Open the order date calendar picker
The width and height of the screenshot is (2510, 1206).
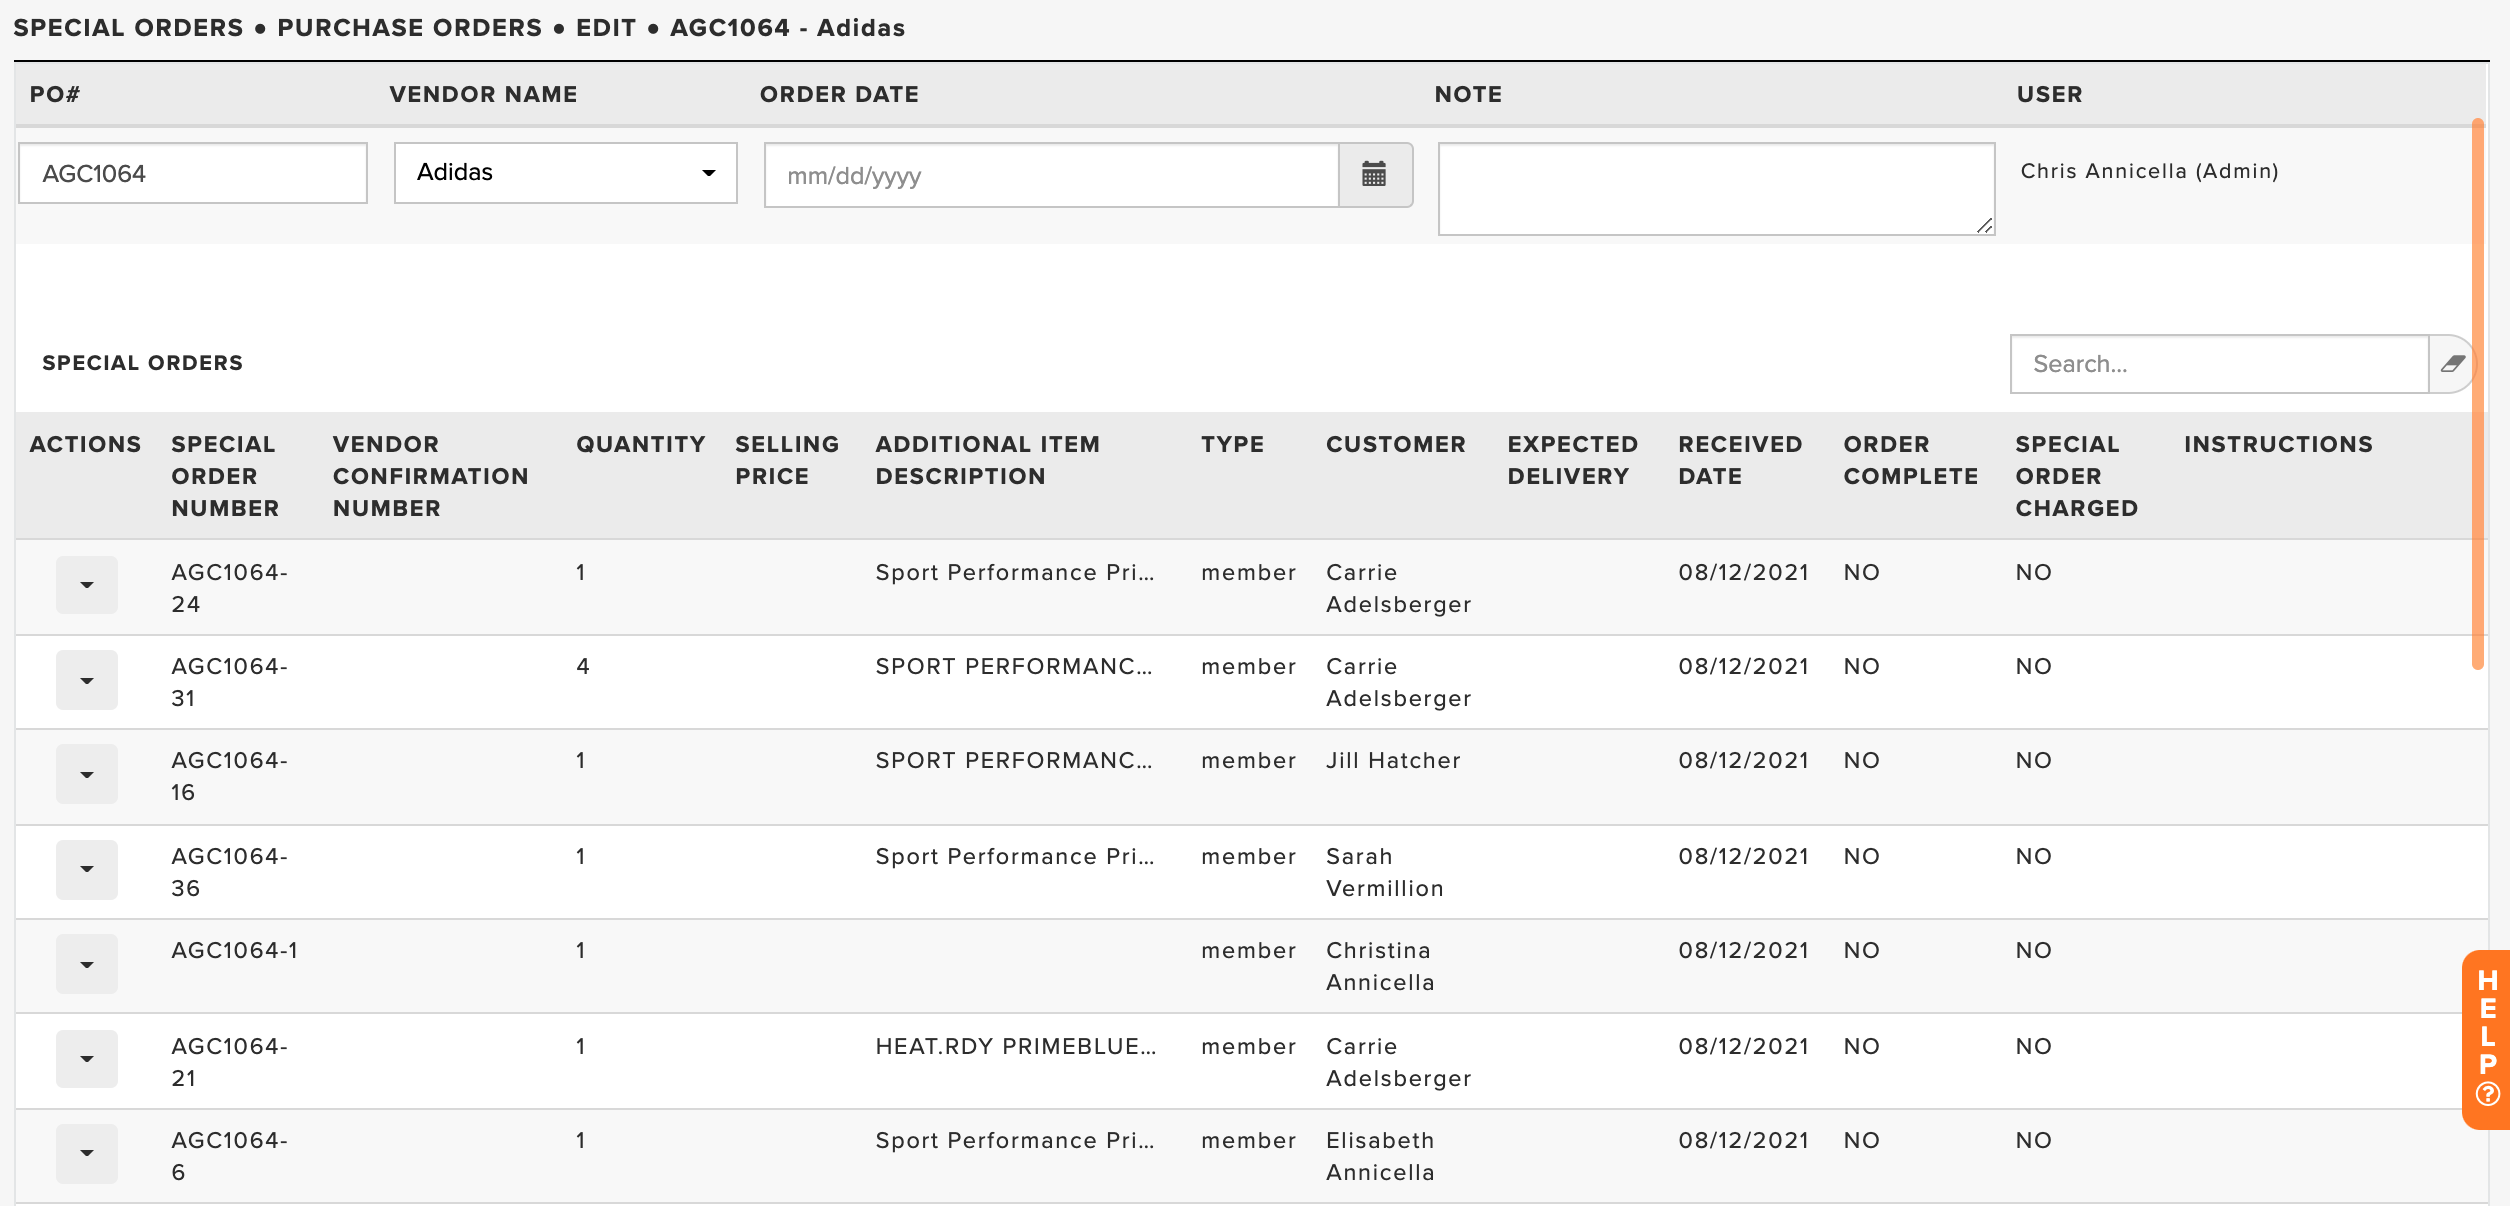(1375, 175)
